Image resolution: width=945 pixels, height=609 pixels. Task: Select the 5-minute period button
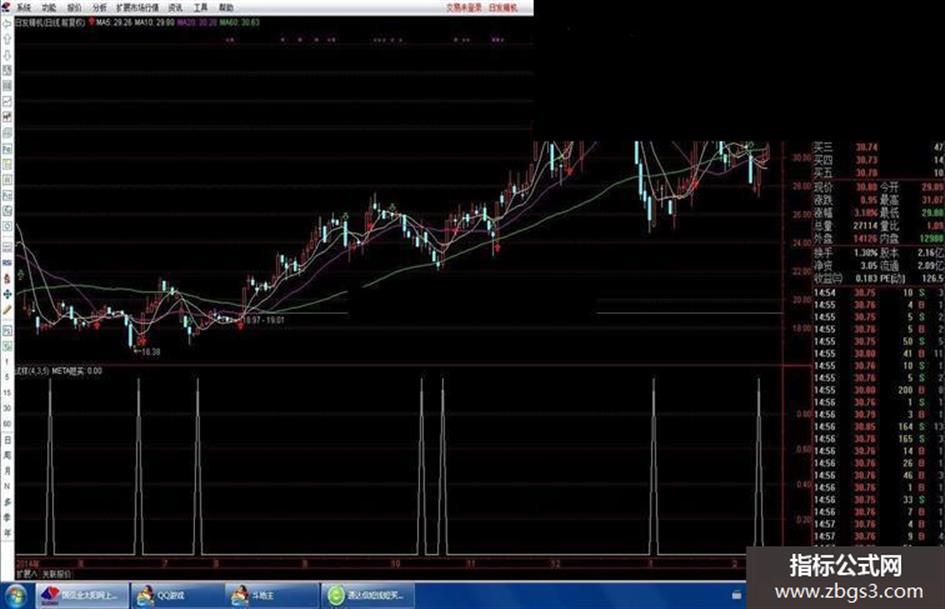coord(7,377)
